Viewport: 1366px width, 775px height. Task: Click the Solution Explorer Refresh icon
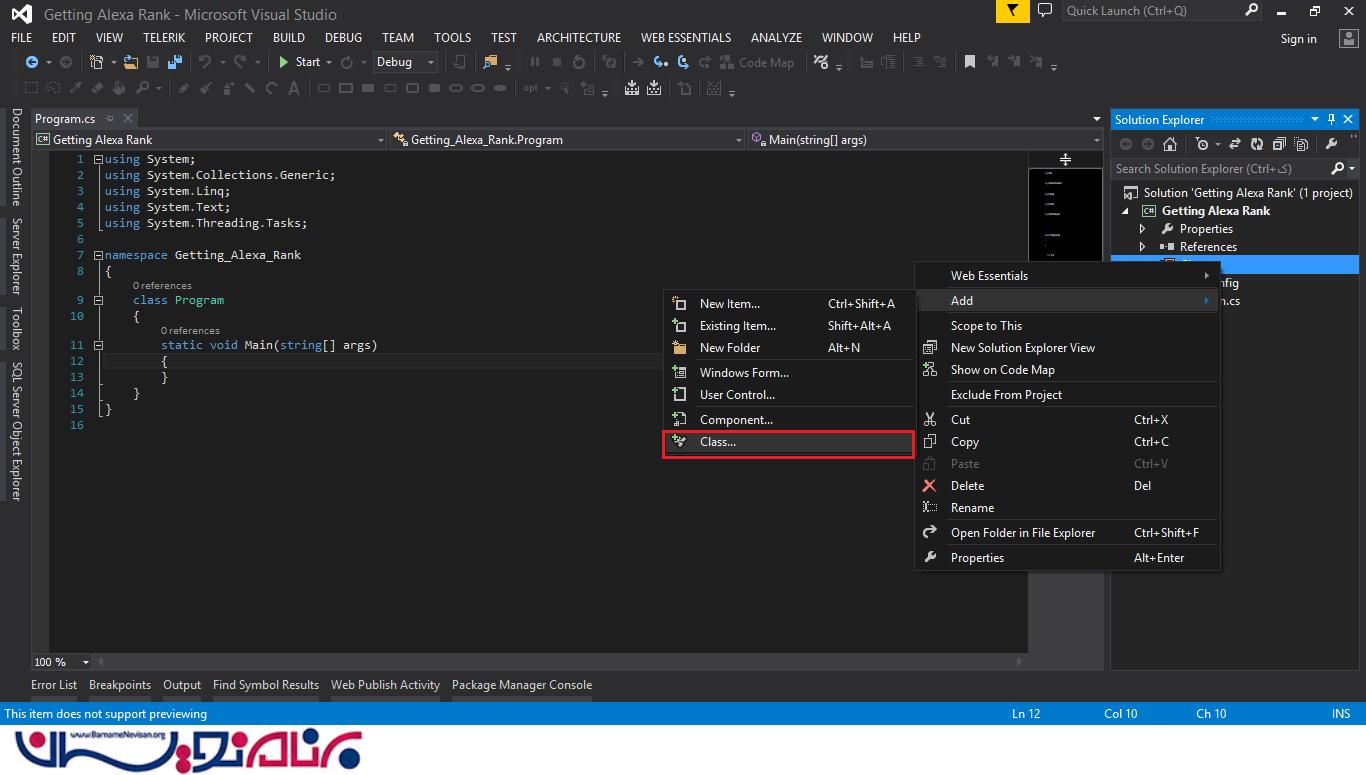(1257, 144)
